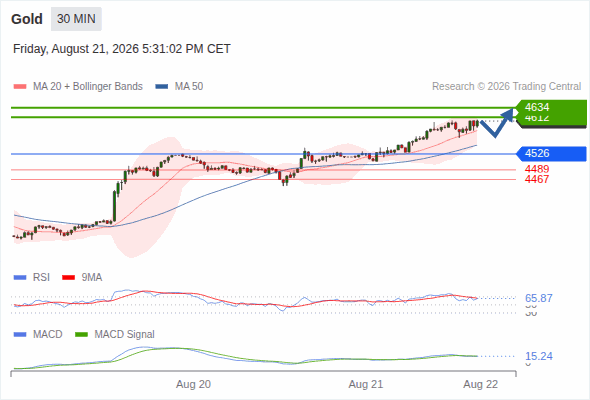This screenshot has height=400, width=590.
Task: Click the green MACD Signal legend swatch
Action: pyautogui.click(x=82, y=335)
